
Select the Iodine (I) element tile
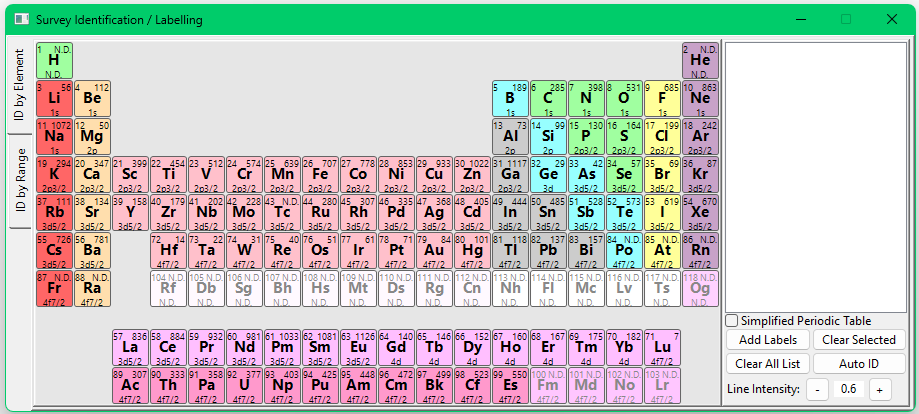click(x=662, y=213)
